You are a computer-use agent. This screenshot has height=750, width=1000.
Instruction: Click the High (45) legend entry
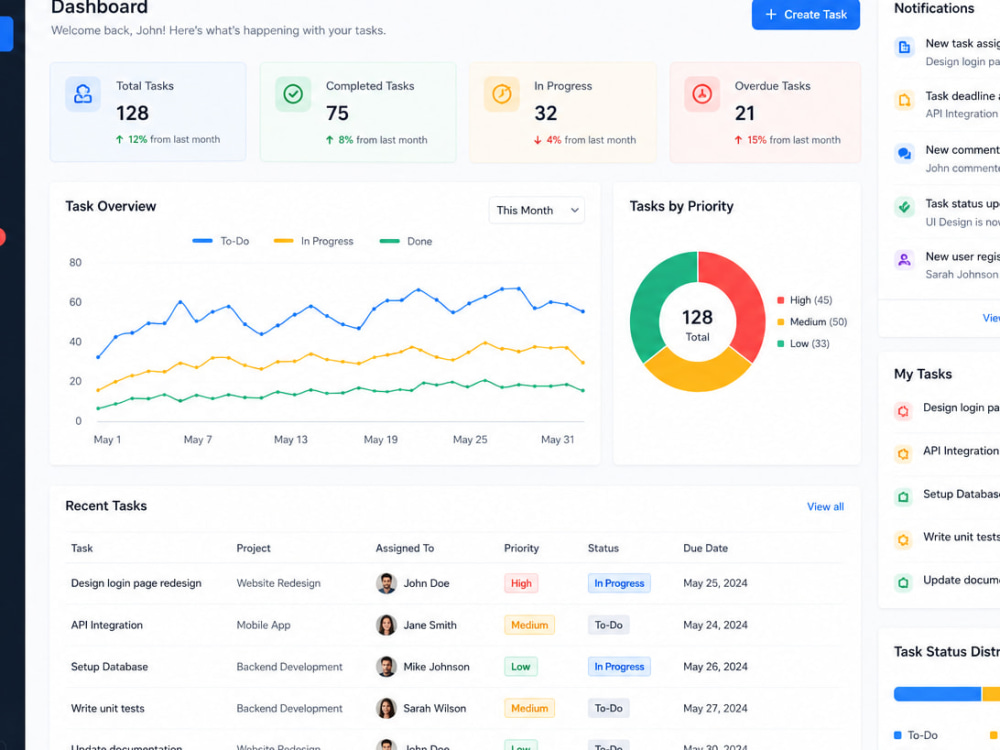pyautogui.click(x=804, y=300)
